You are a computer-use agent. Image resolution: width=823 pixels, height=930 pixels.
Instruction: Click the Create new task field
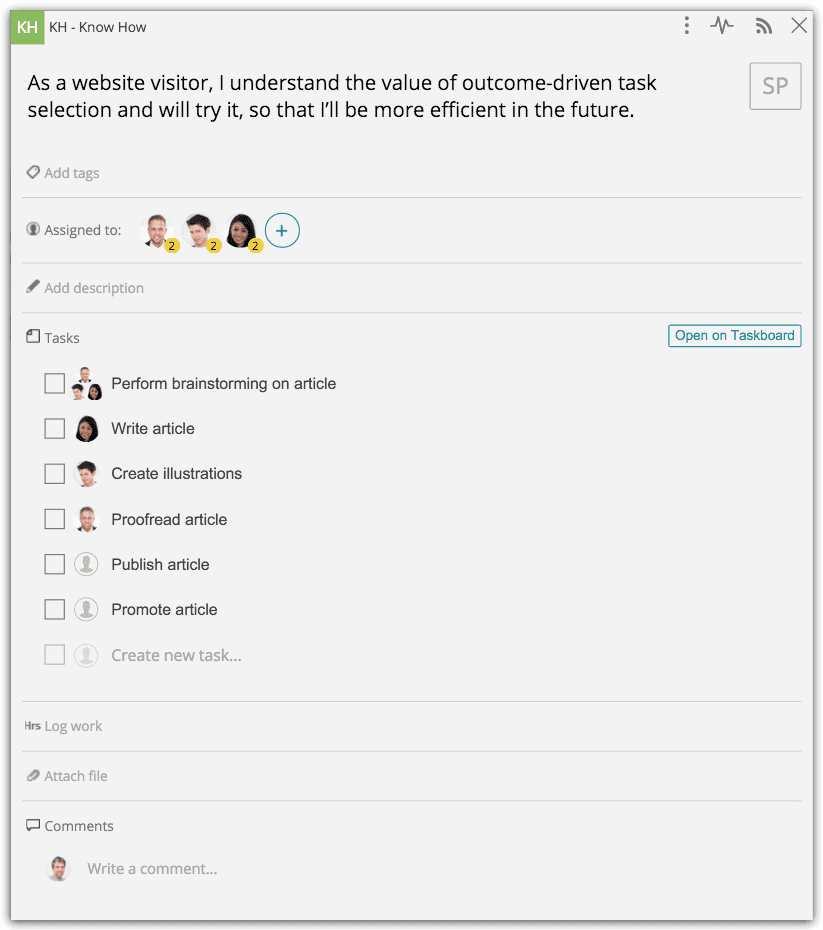176,655
